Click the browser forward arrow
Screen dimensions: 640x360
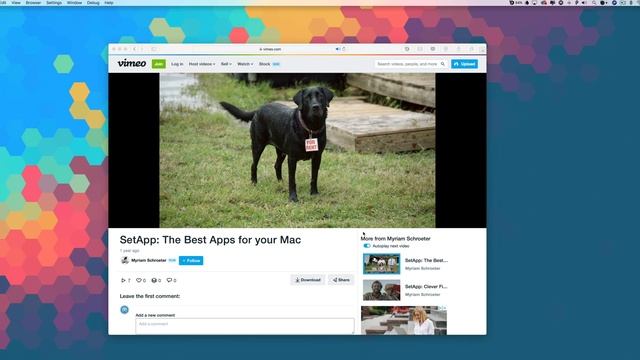point(142,49)
